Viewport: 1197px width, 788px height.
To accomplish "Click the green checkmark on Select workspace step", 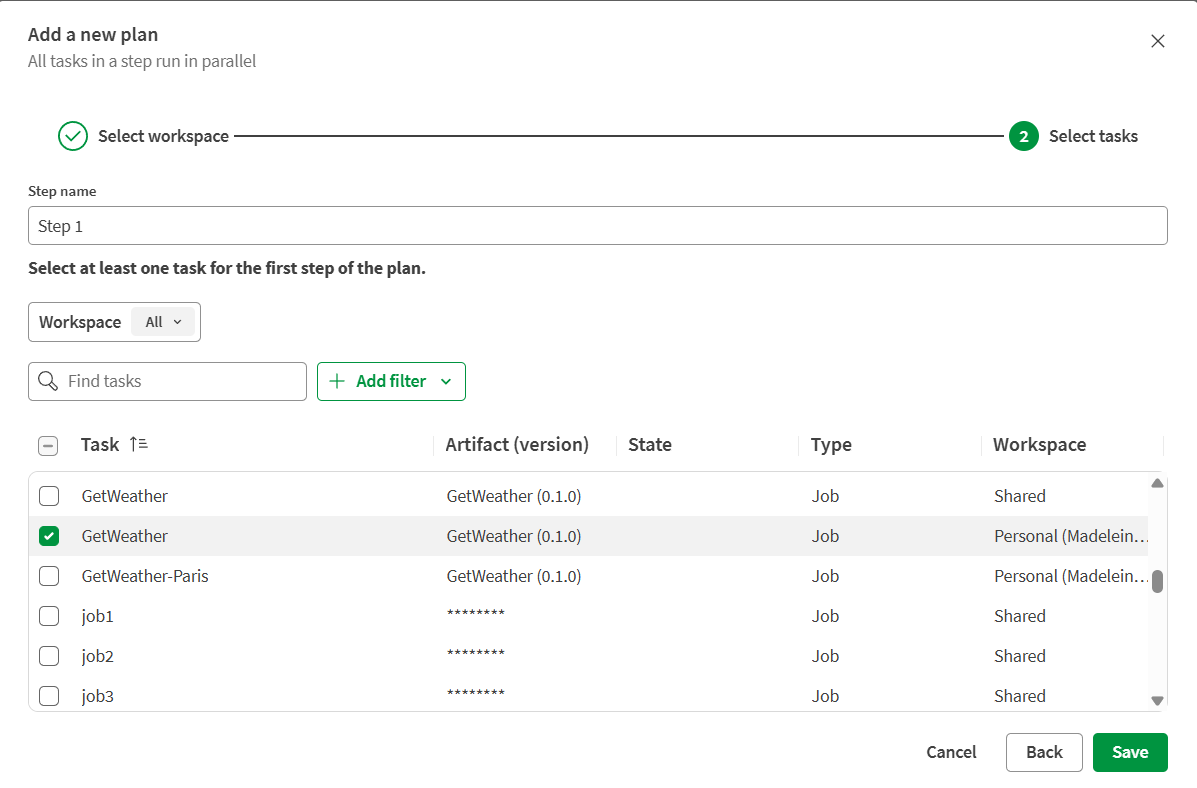I will 72,136.
